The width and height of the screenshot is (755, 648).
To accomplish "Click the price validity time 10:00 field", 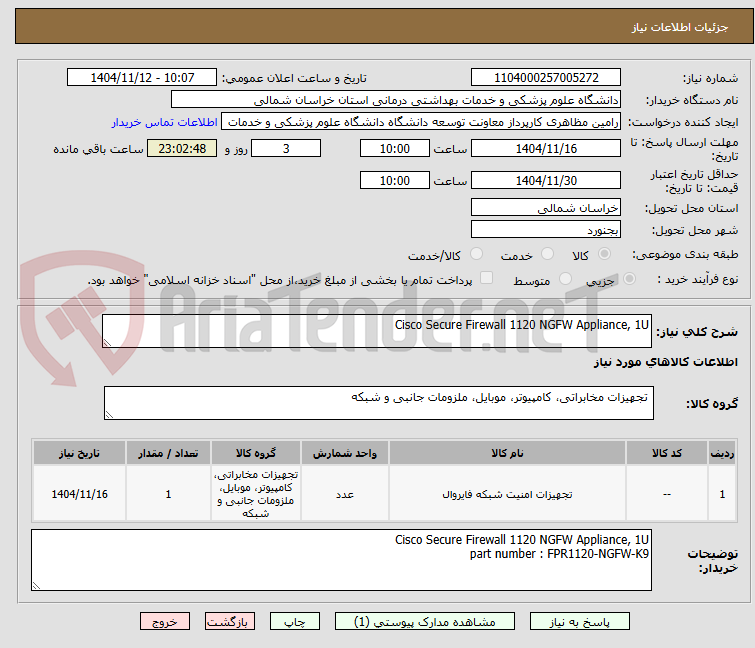I will click(x=395, y=180).
